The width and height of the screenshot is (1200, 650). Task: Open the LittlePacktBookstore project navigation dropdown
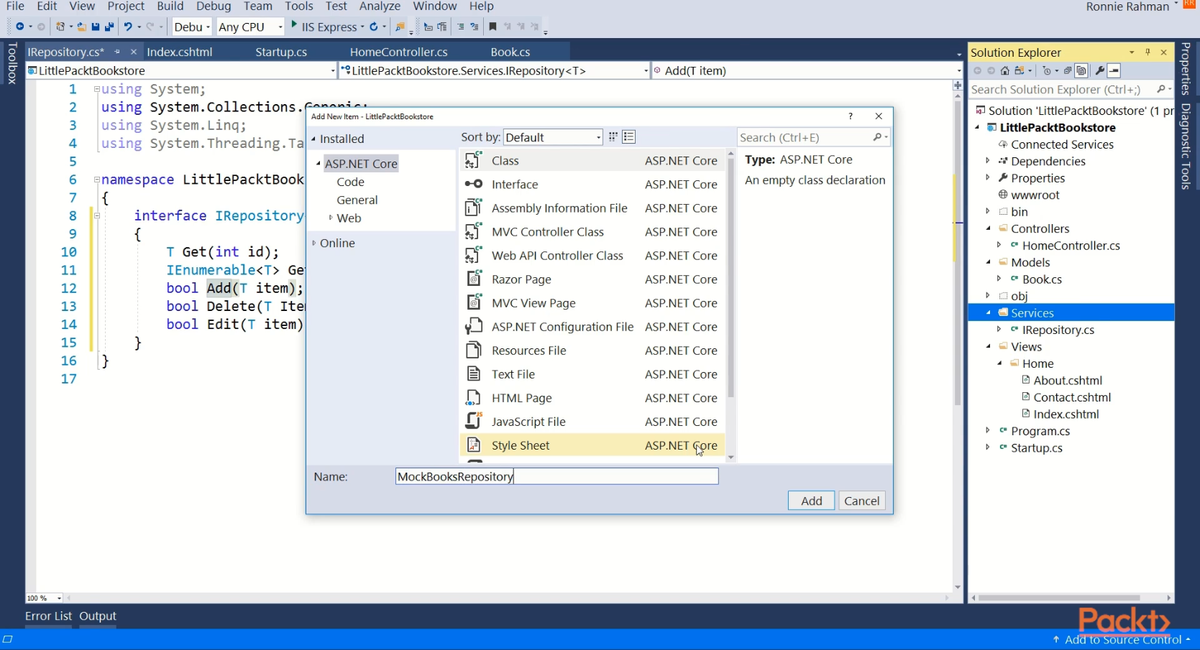tap(181, 71)
